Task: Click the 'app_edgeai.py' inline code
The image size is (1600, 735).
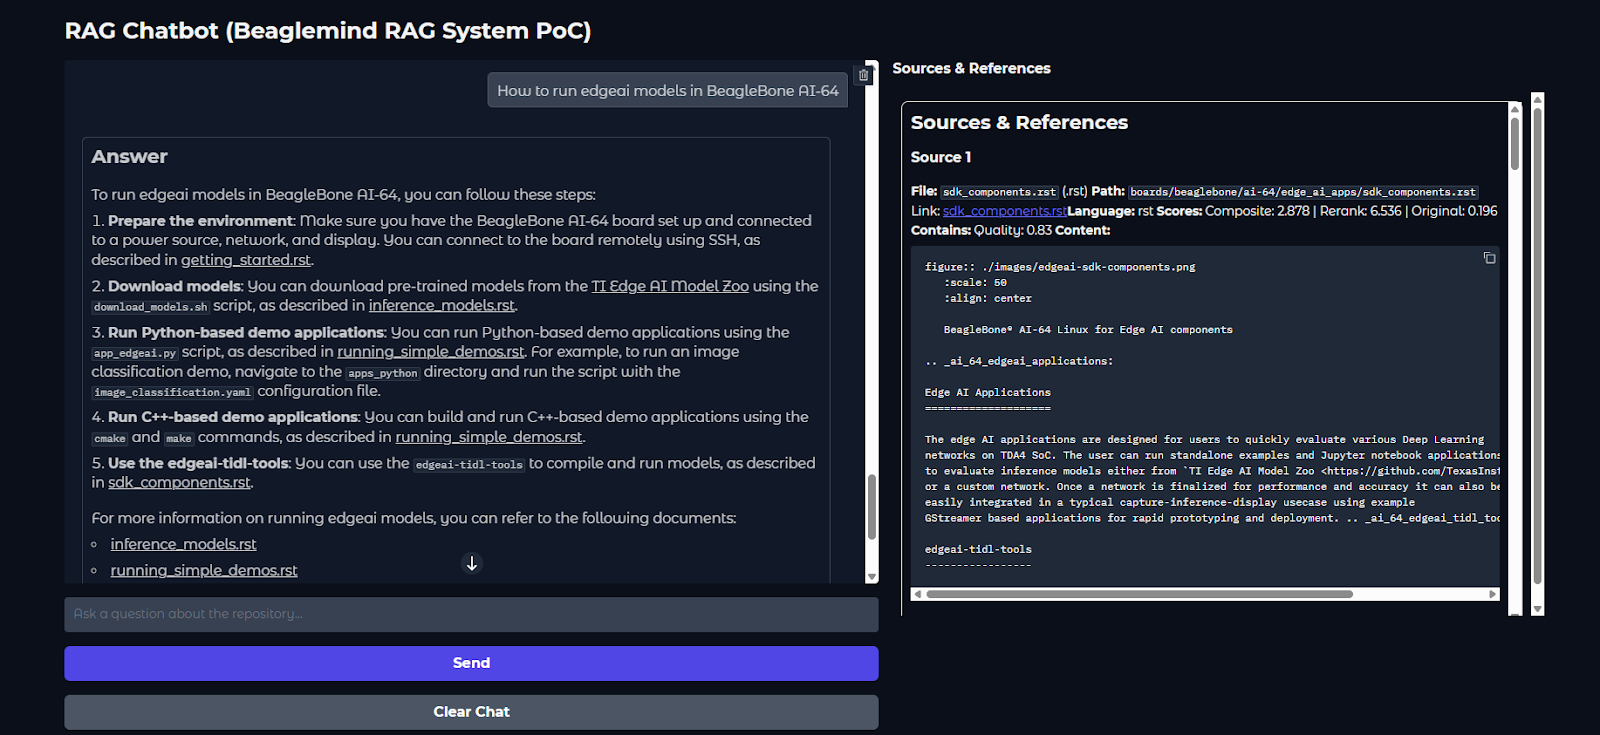Action: click(x=135, y=353)
